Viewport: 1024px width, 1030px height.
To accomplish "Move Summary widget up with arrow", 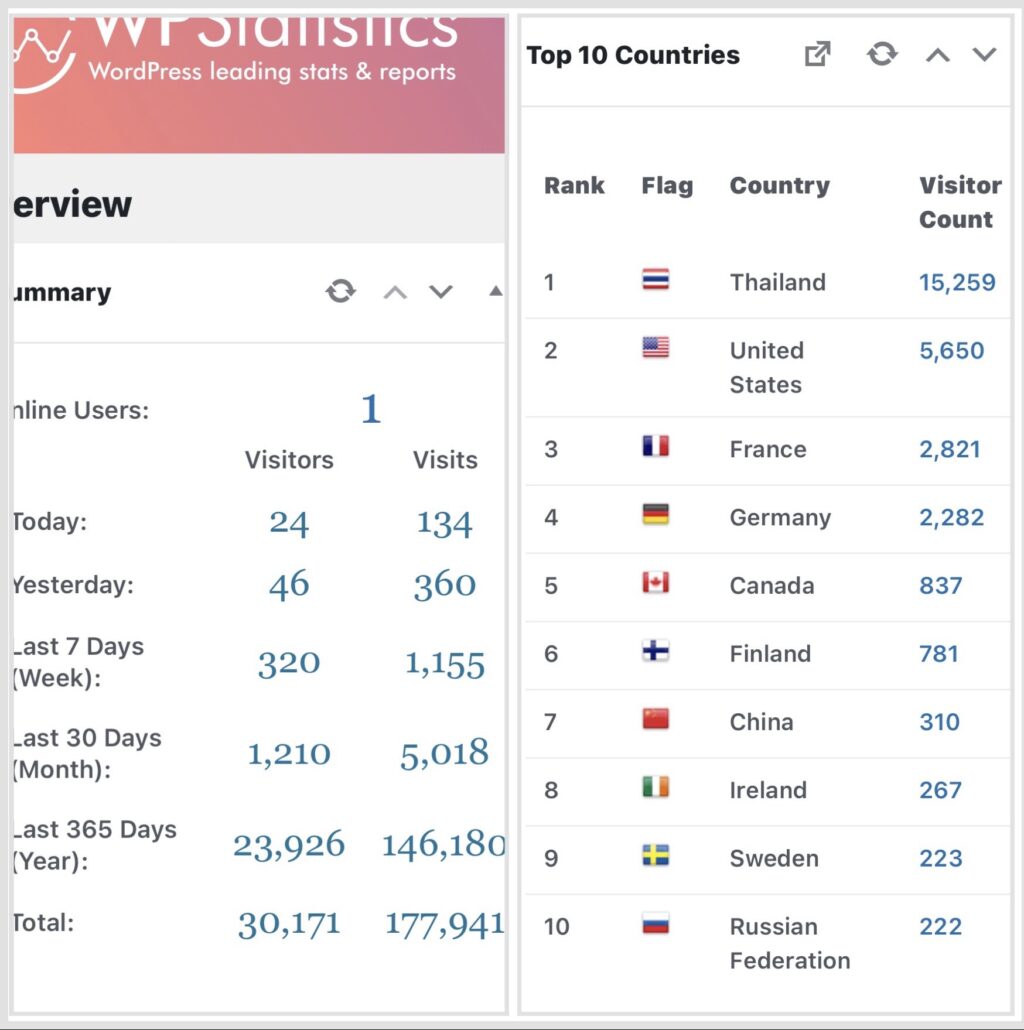I will tap(395, 292).
